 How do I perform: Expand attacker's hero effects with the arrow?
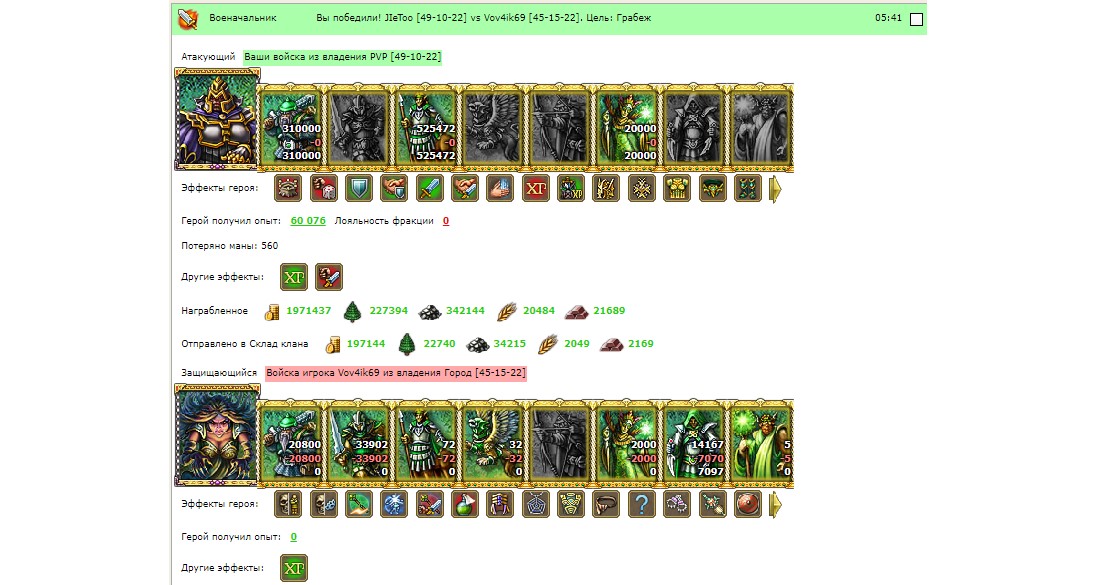point(775,189)
